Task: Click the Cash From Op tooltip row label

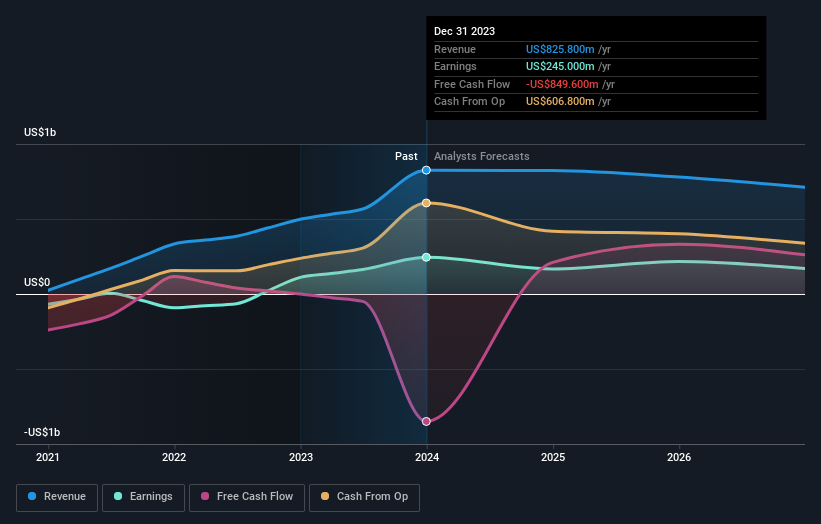Action: (470, 102)
